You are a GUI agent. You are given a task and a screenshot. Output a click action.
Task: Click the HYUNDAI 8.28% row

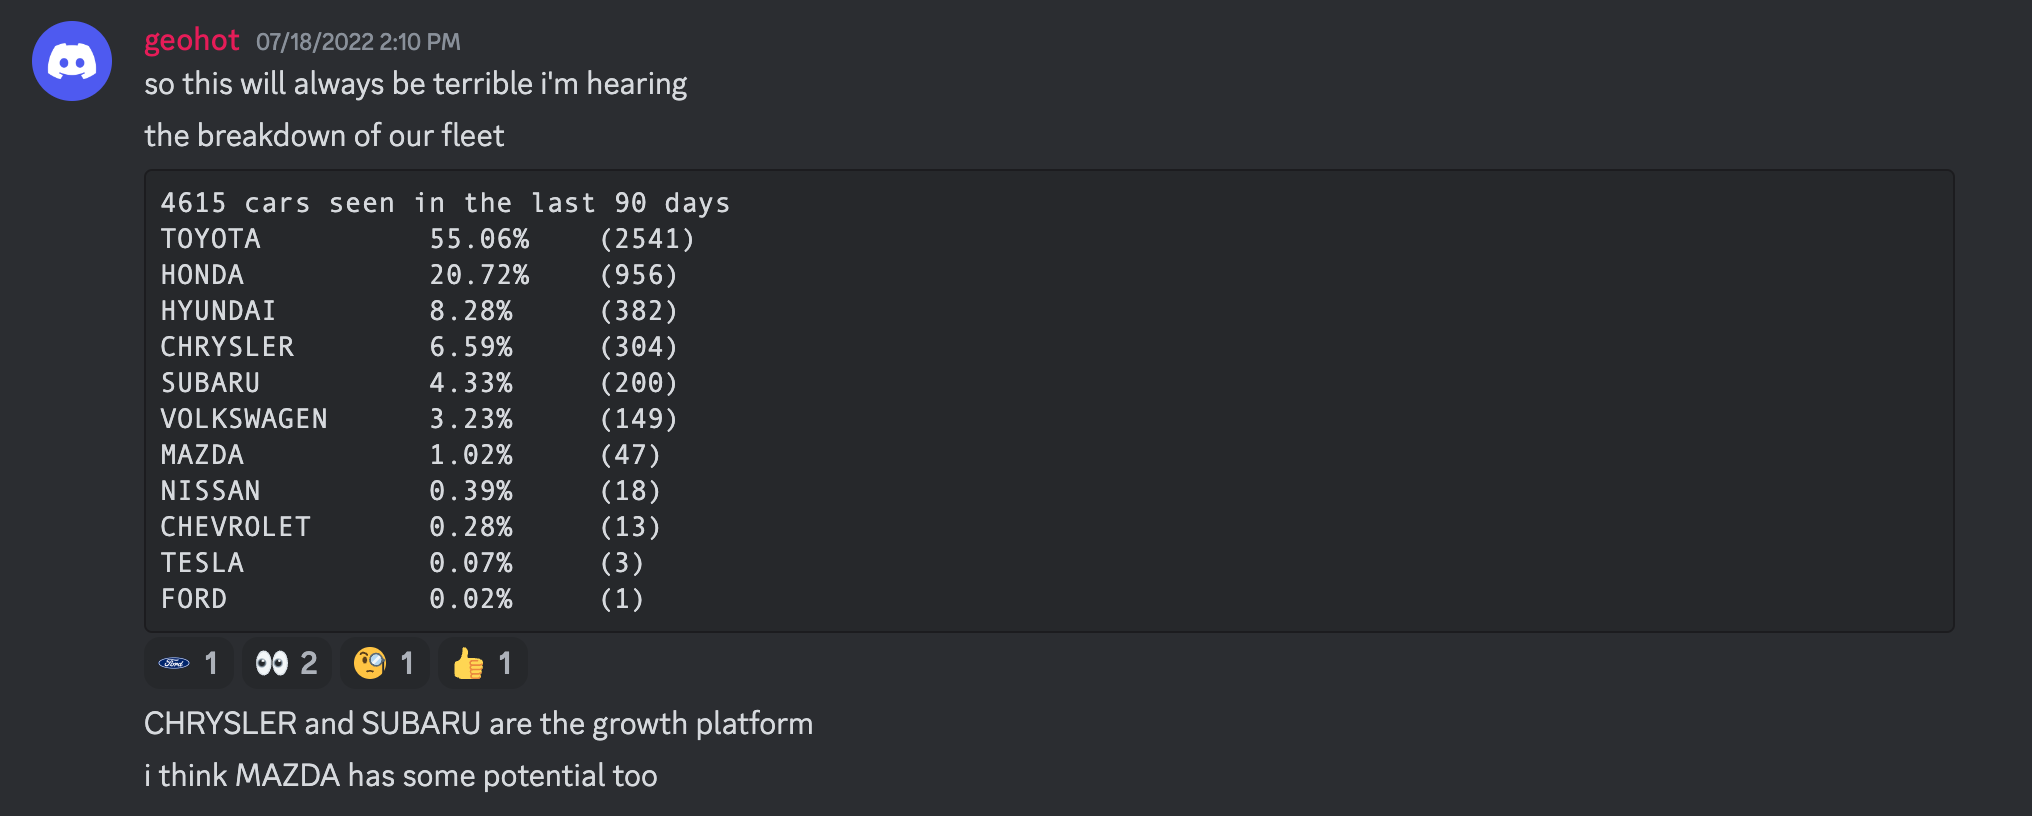[420, 311]
